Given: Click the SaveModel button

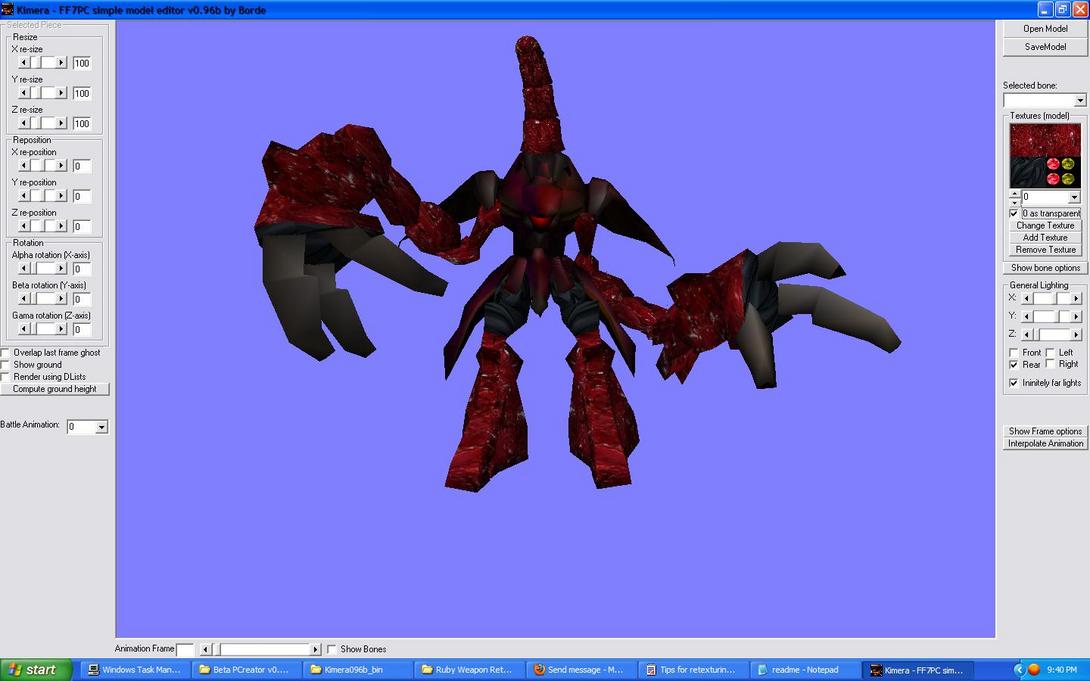Looking at the screenshot, I should (x=1045, y=47).
